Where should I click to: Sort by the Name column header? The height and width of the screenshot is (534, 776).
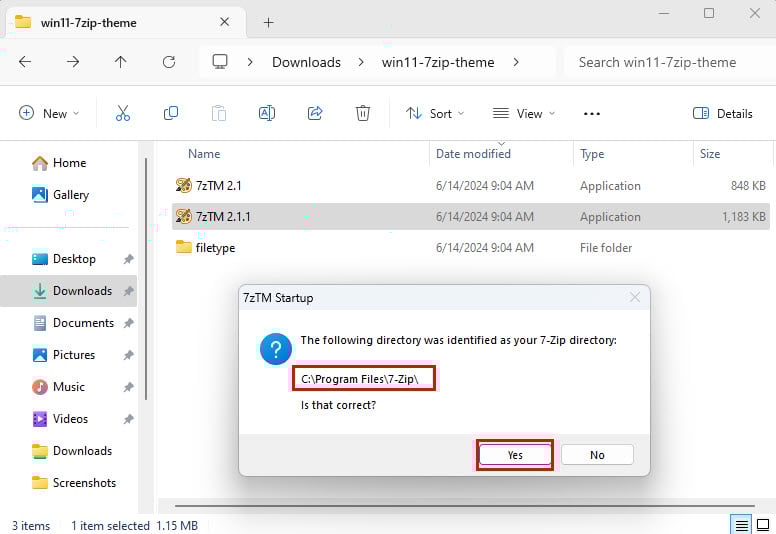click(204, 154)
